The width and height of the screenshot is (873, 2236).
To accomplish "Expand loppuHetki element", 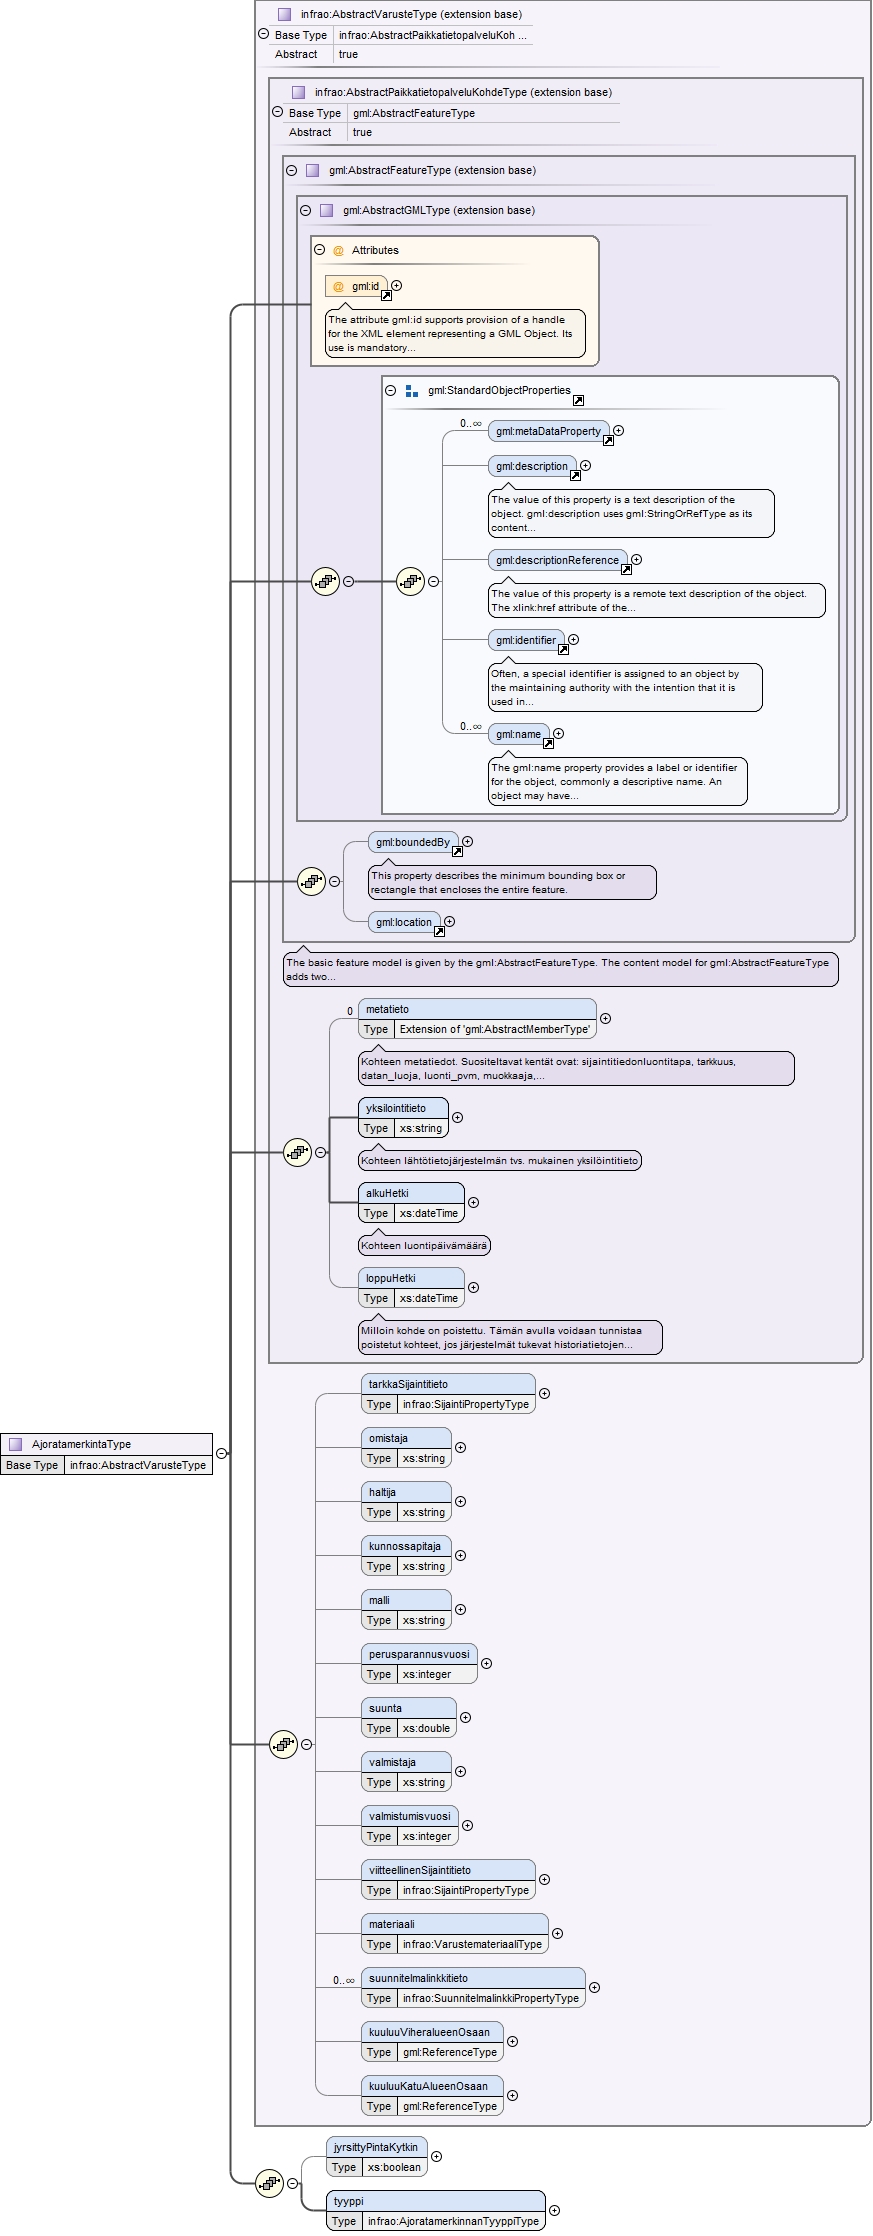I will 474,1288.
